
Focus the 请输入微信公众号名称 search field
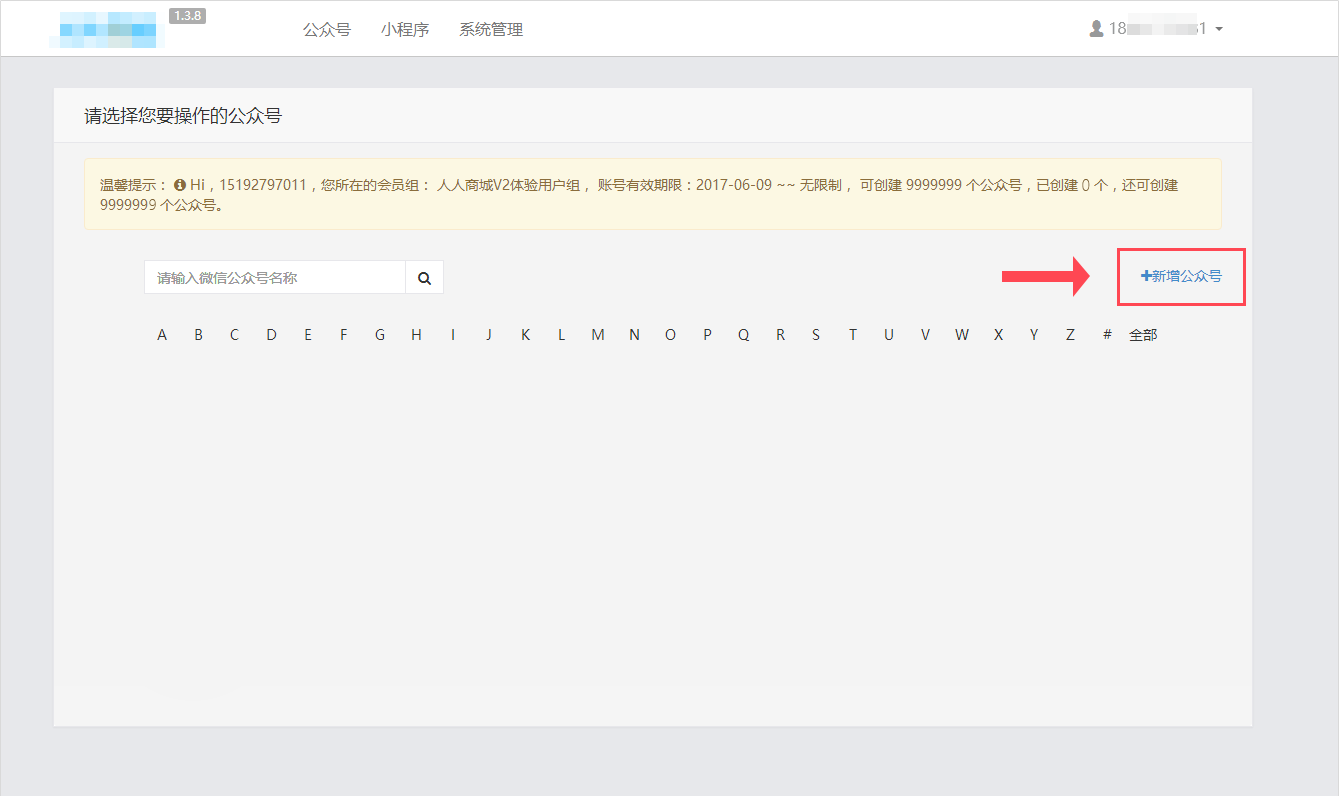(275, 278)
